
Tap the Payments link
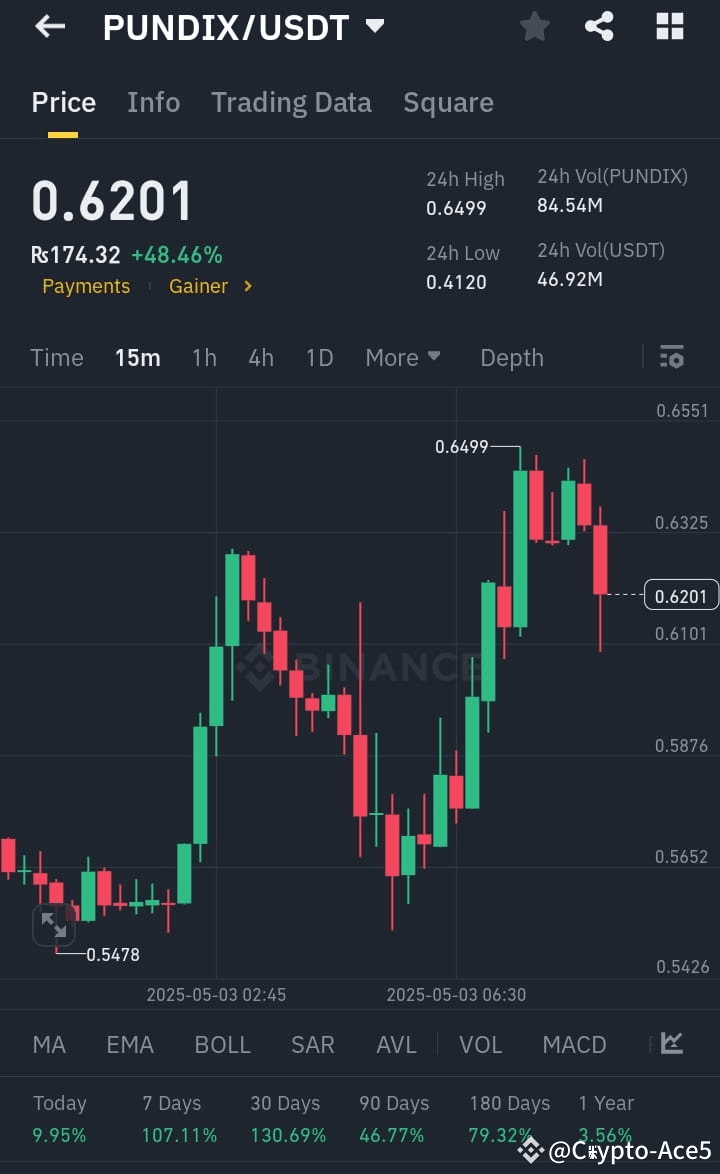point(86,286)
